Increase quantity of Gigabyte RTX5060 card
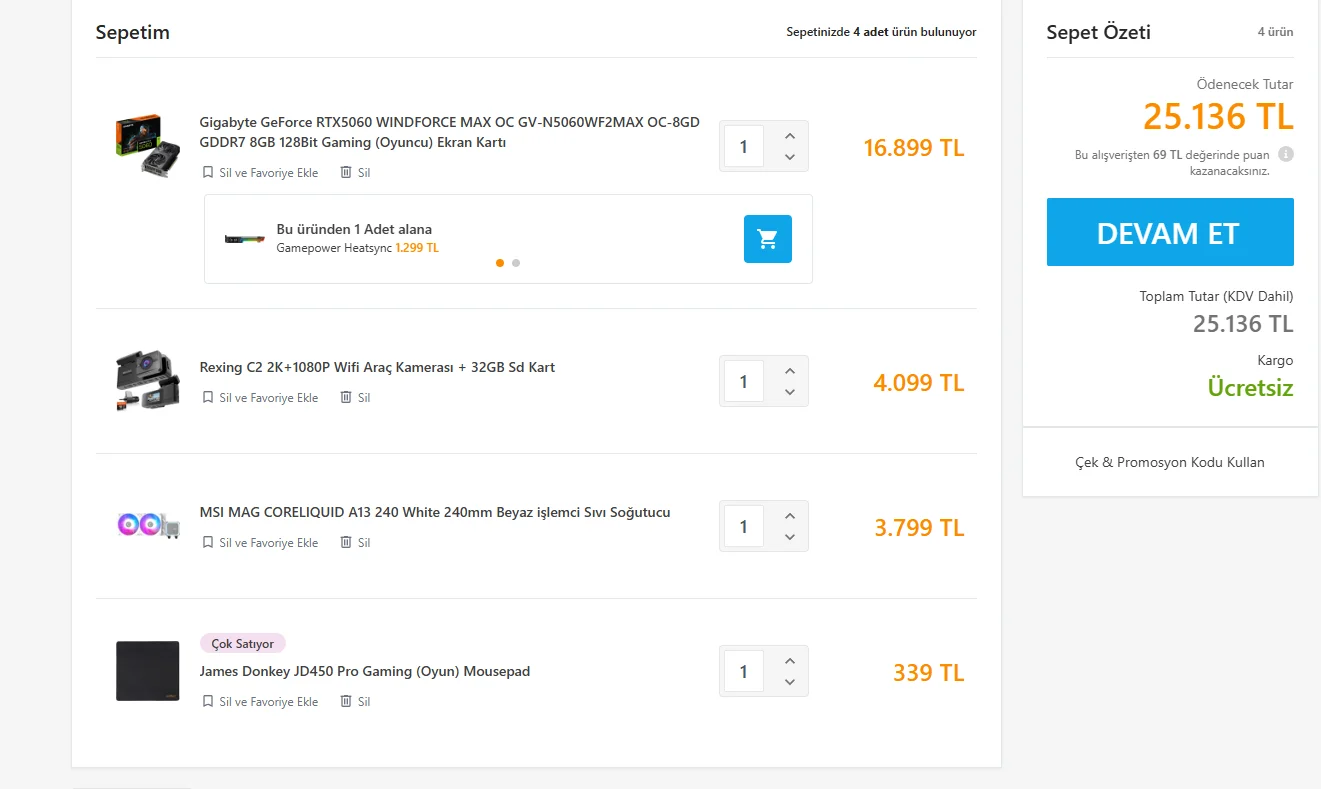 [x=790, y=136]
